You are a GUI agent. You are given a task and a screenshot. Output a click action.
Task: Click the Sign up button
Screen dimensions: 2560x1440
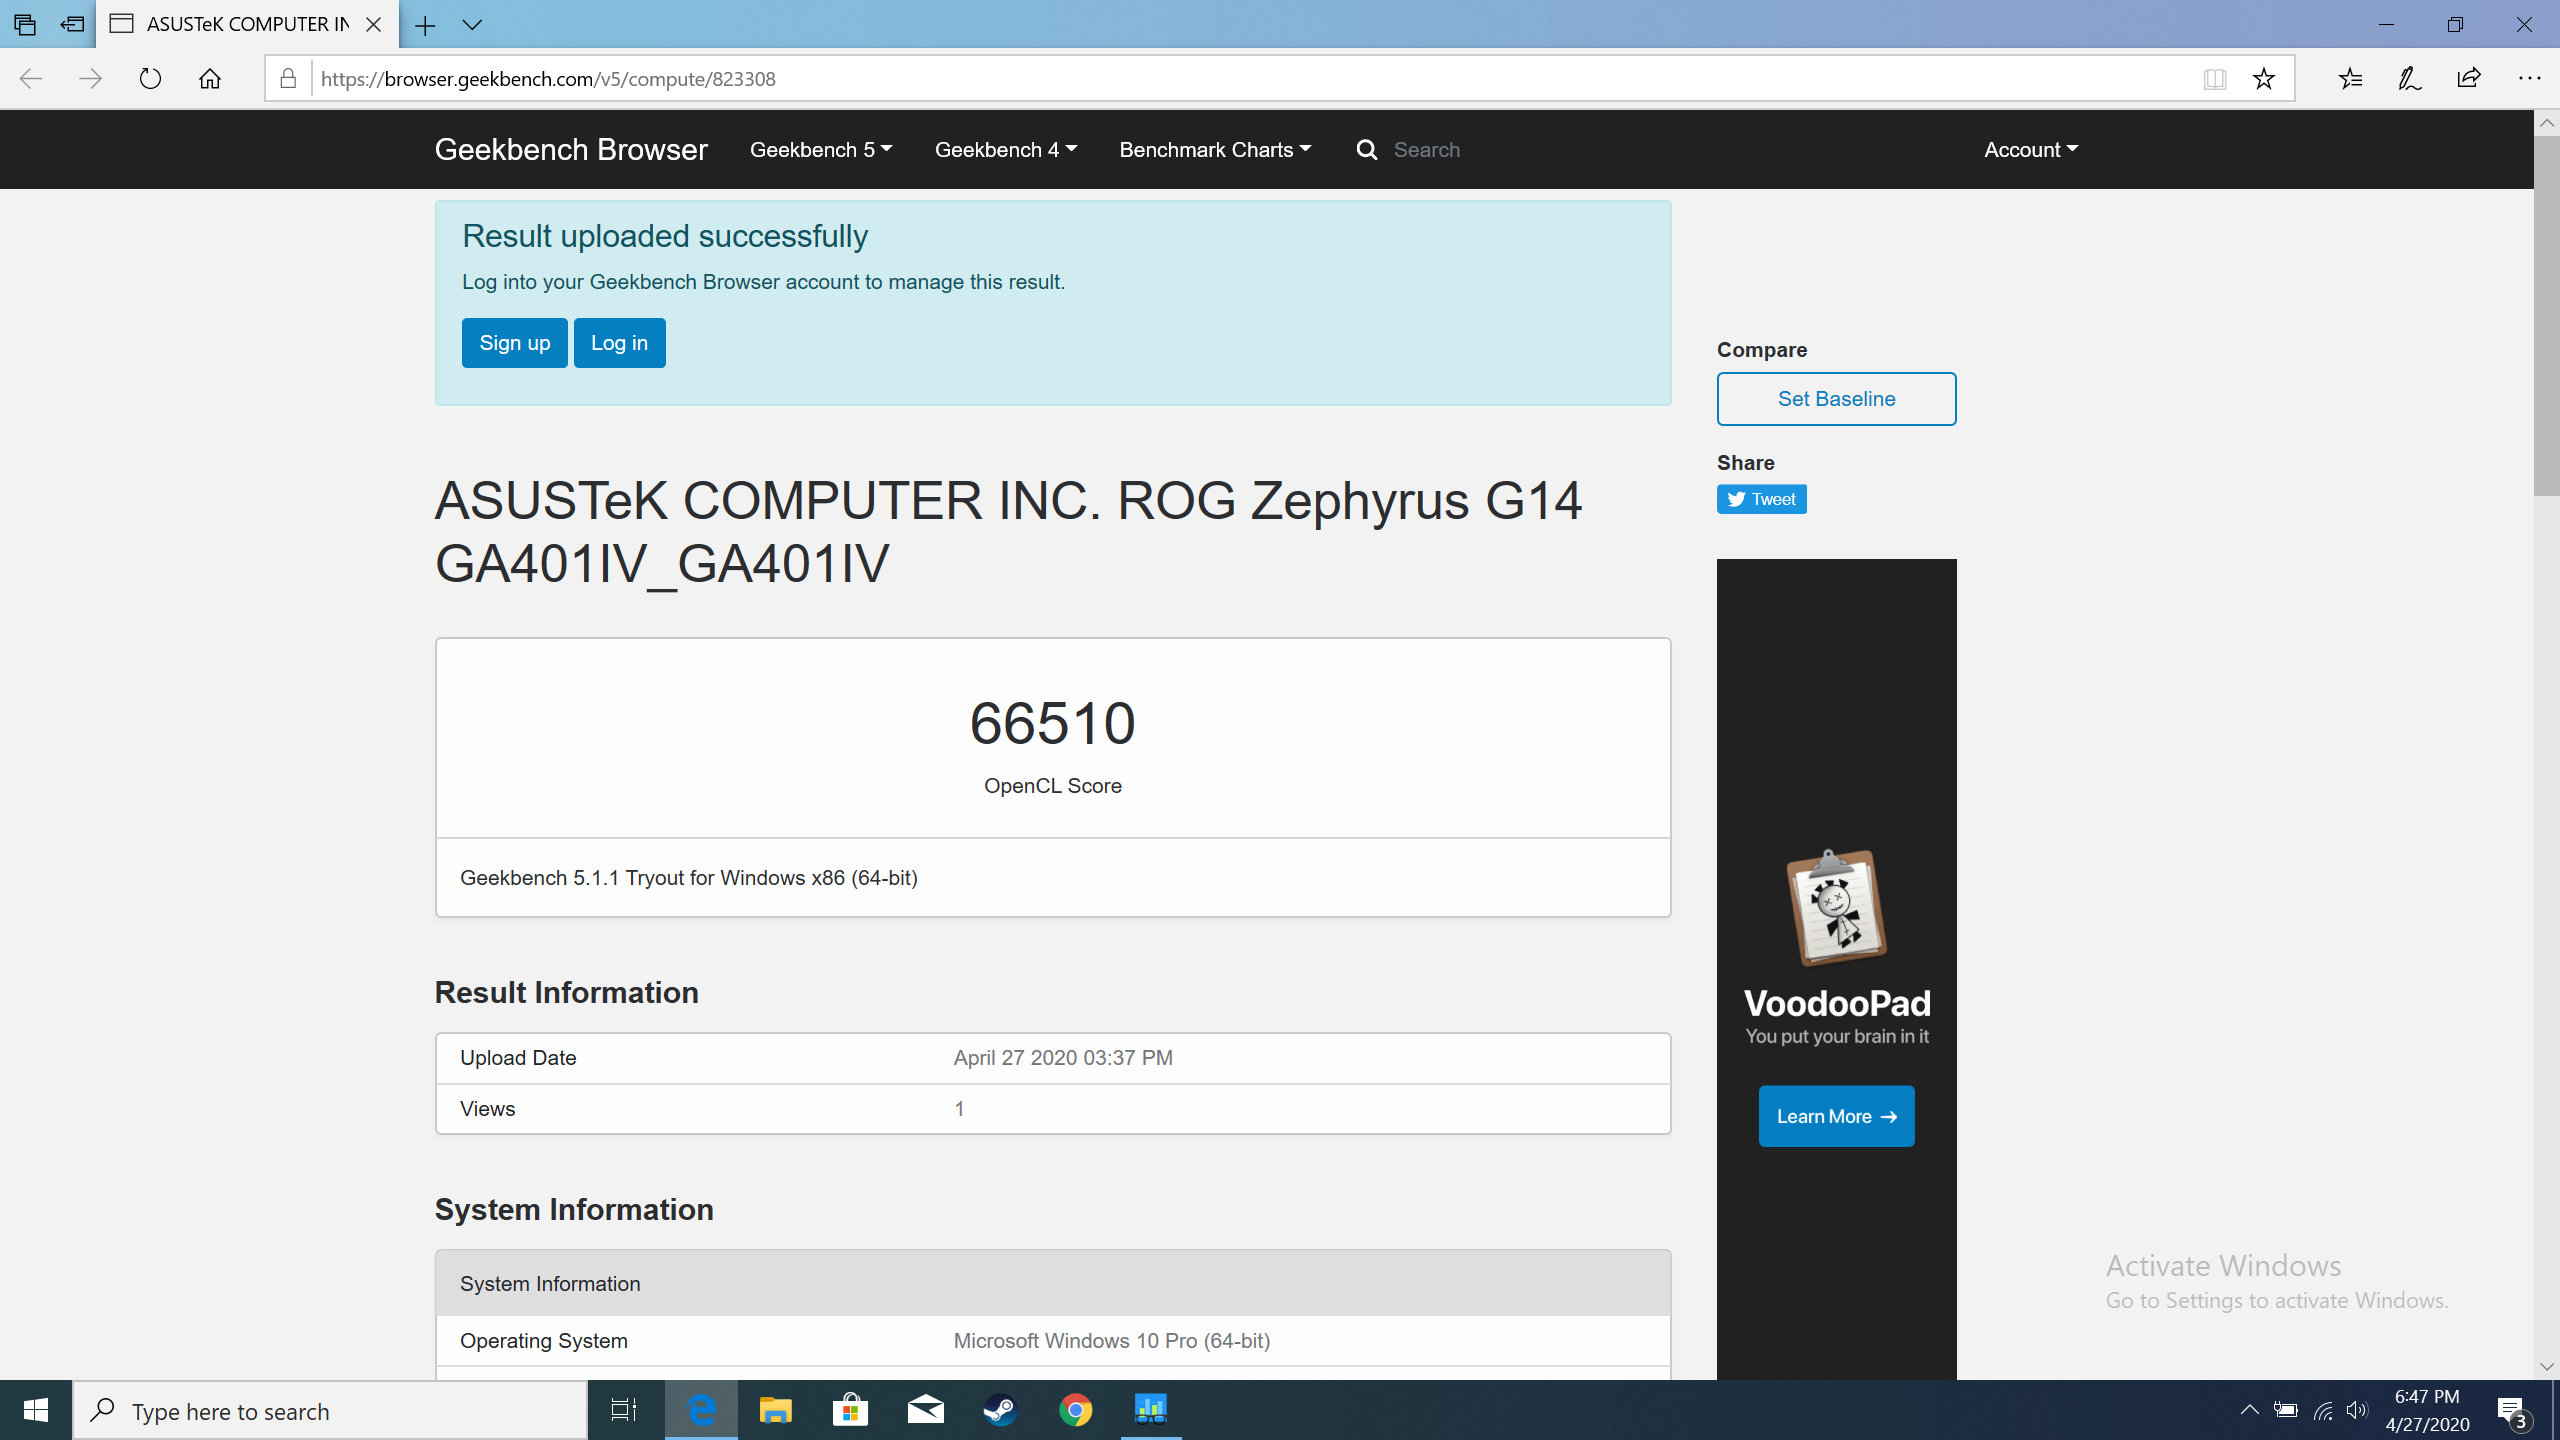pos(515,343)
